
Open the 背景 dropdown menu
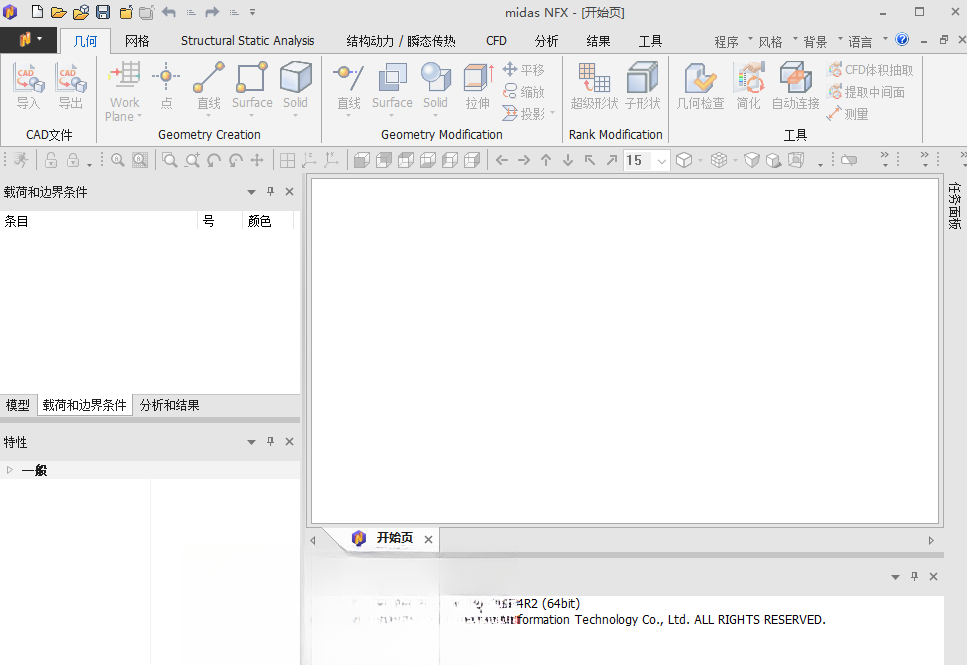point(822,41)
